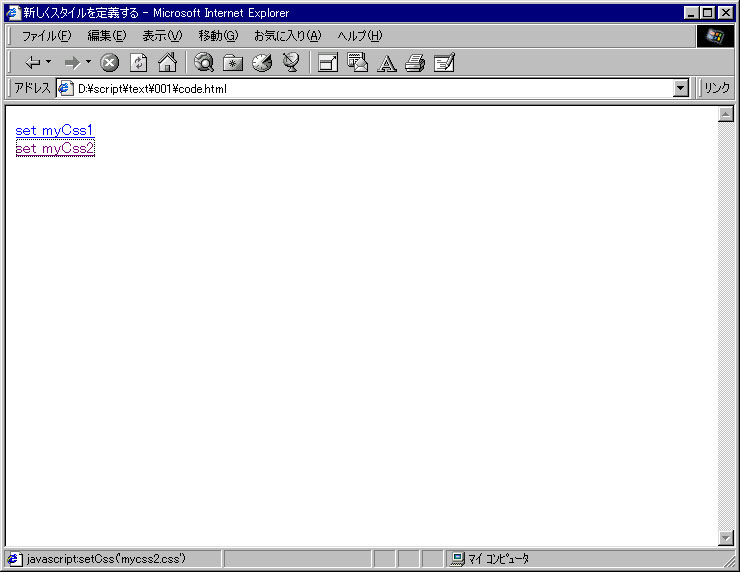Go to the Home page icon
The height and width of the screenshot is (572, 740).
[x=168, y=62]
